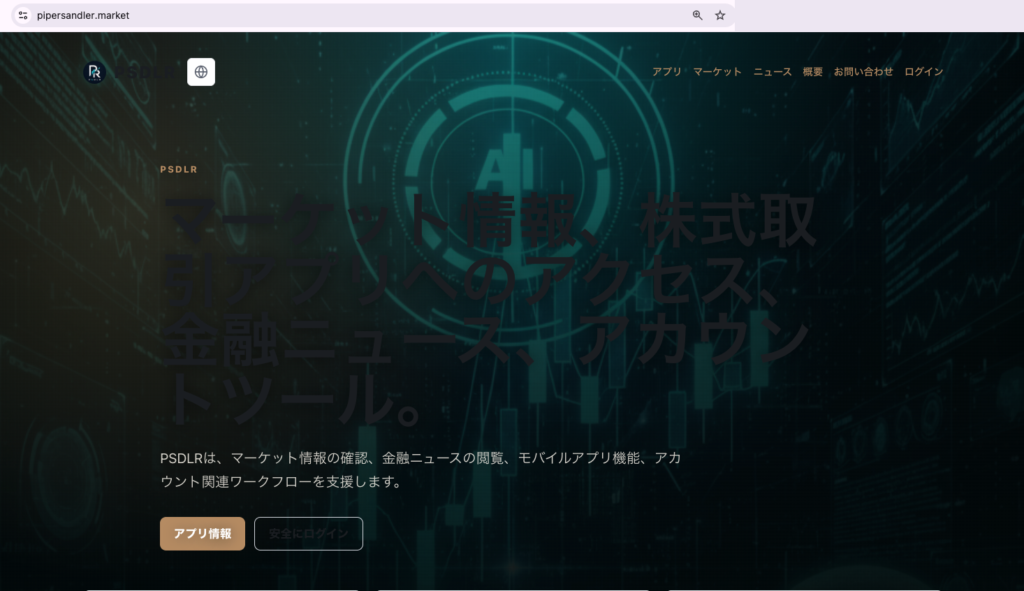Click the アプリ情報 button
This screenshot has width=1024, height=591.
[x=202, y=534]
